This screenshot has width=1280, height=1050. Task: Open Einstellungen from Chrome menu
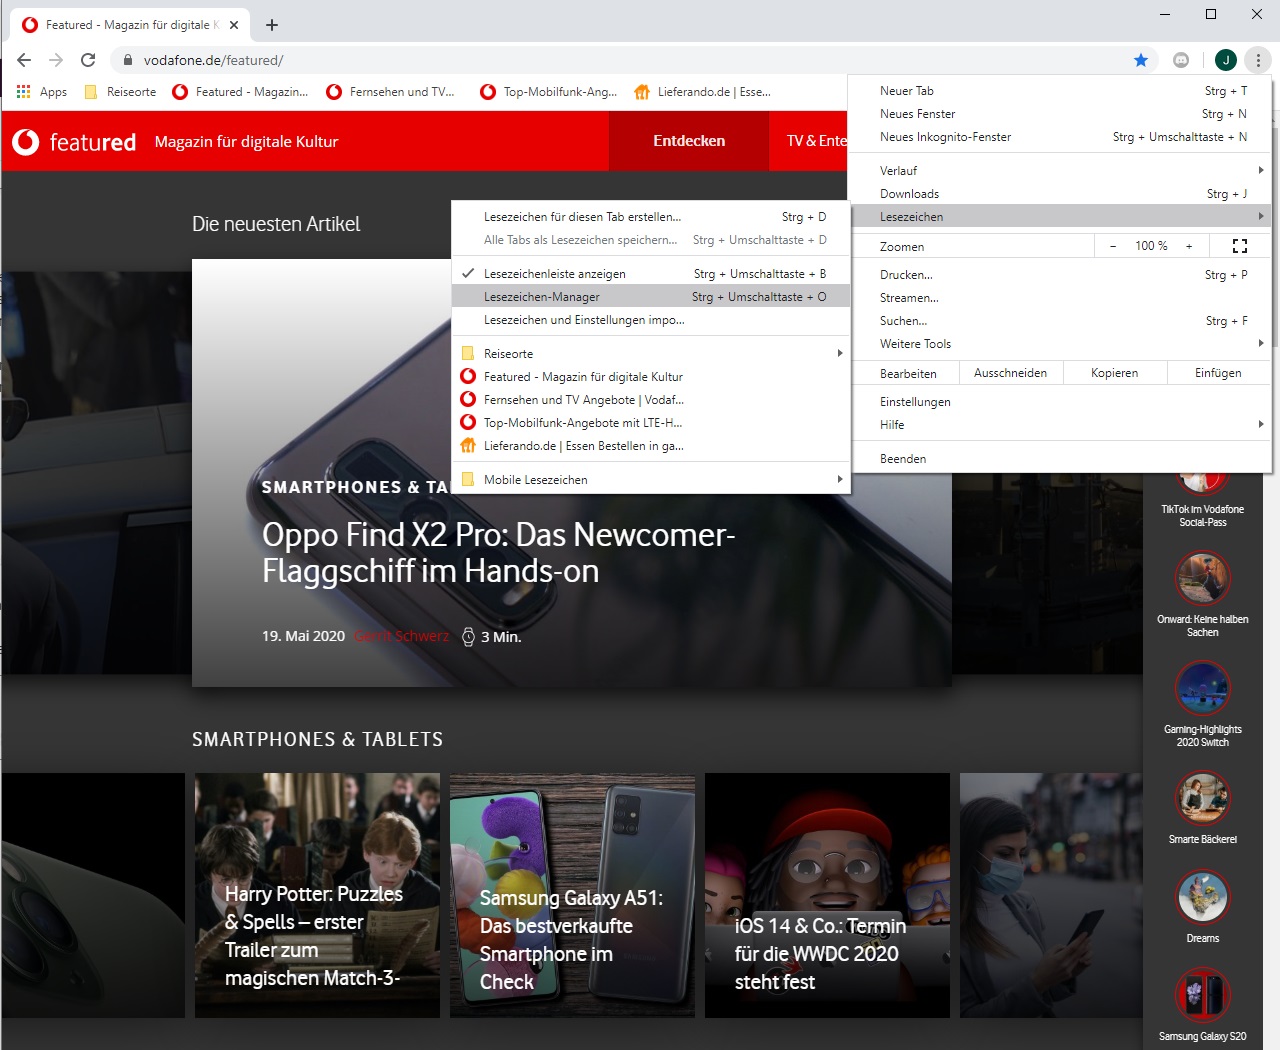point(1060,402)
